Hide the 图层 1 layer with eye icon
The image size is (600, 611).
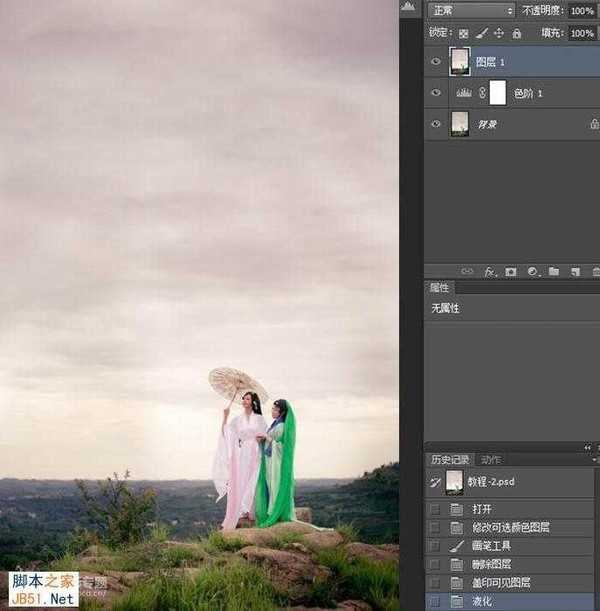coord(435,61)
